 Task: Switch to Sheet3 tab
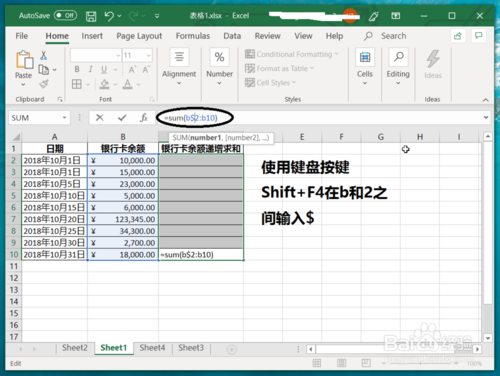191,348
